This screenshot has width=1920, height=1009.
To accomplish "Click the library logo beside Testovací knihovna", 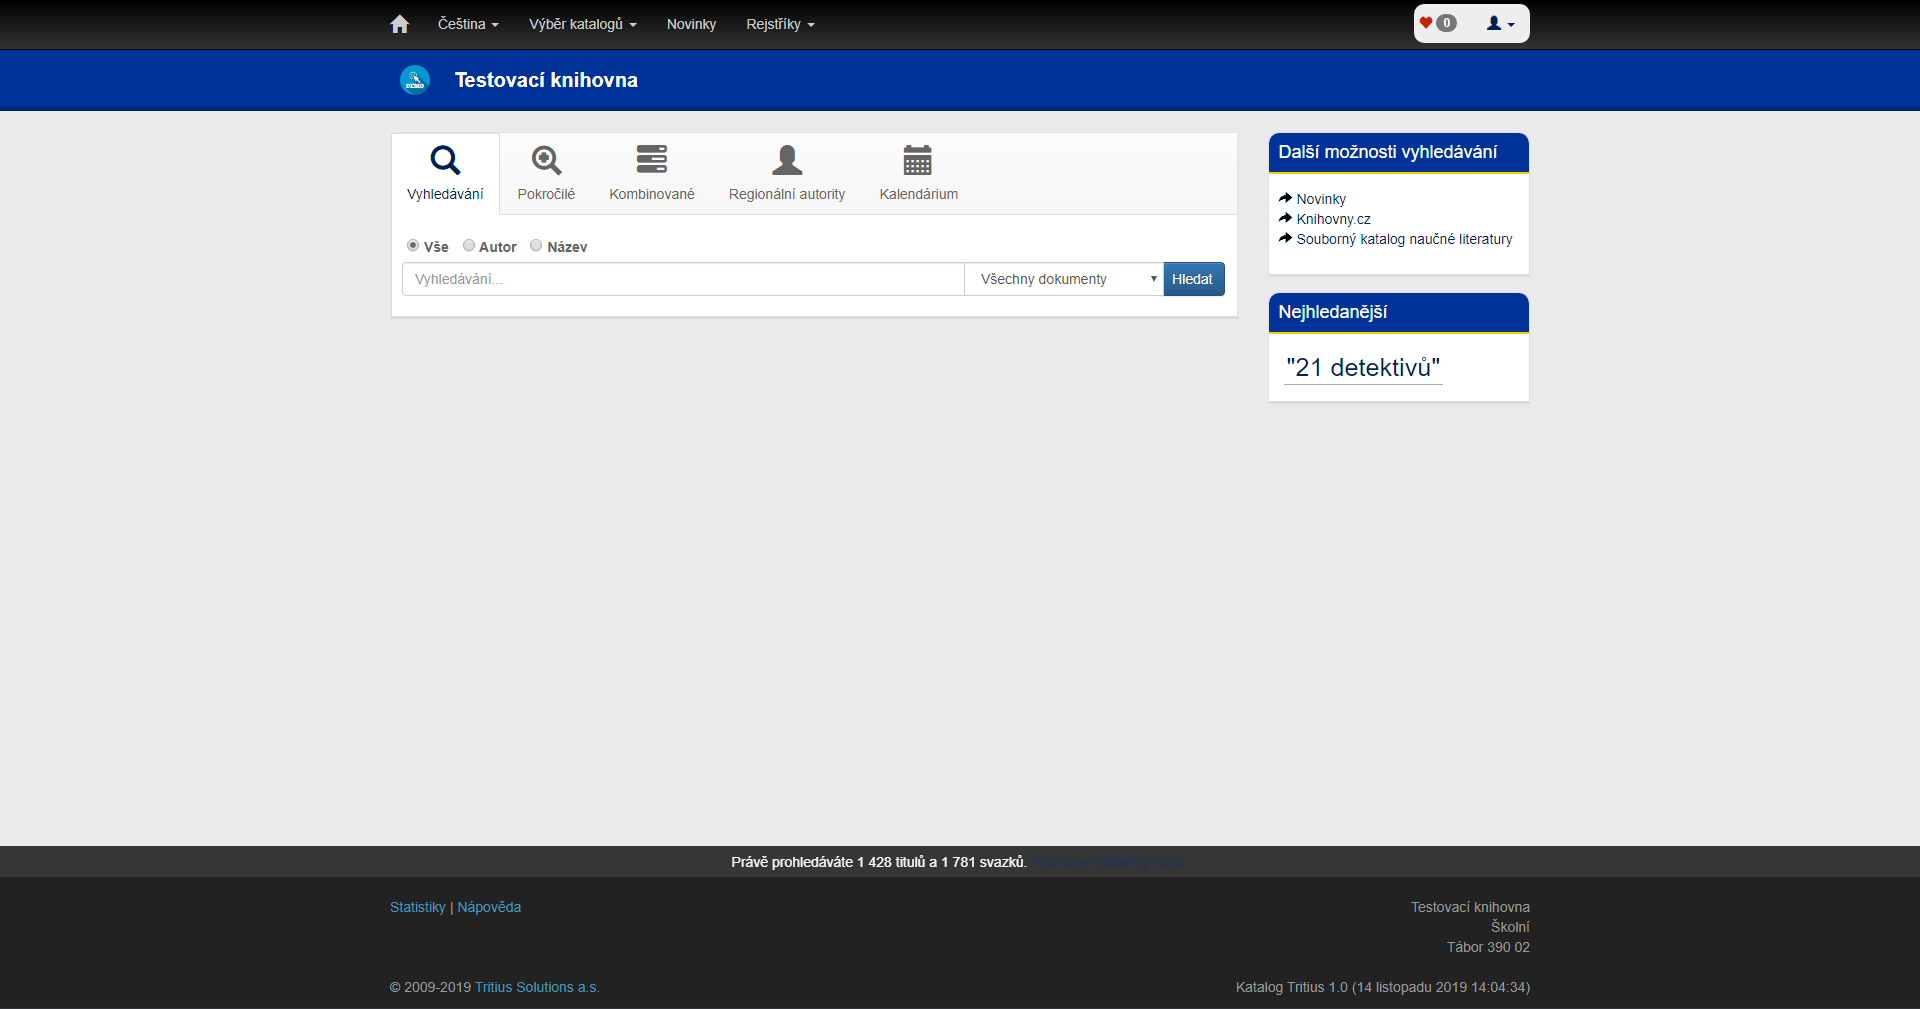I will point(415,80).
